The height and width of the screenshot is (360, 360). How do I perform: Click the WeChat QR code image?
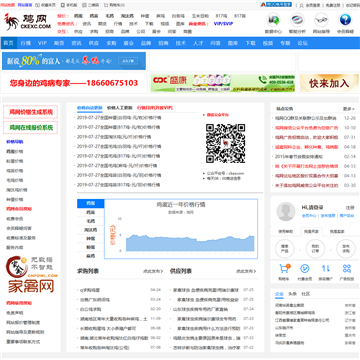(225, 143)
